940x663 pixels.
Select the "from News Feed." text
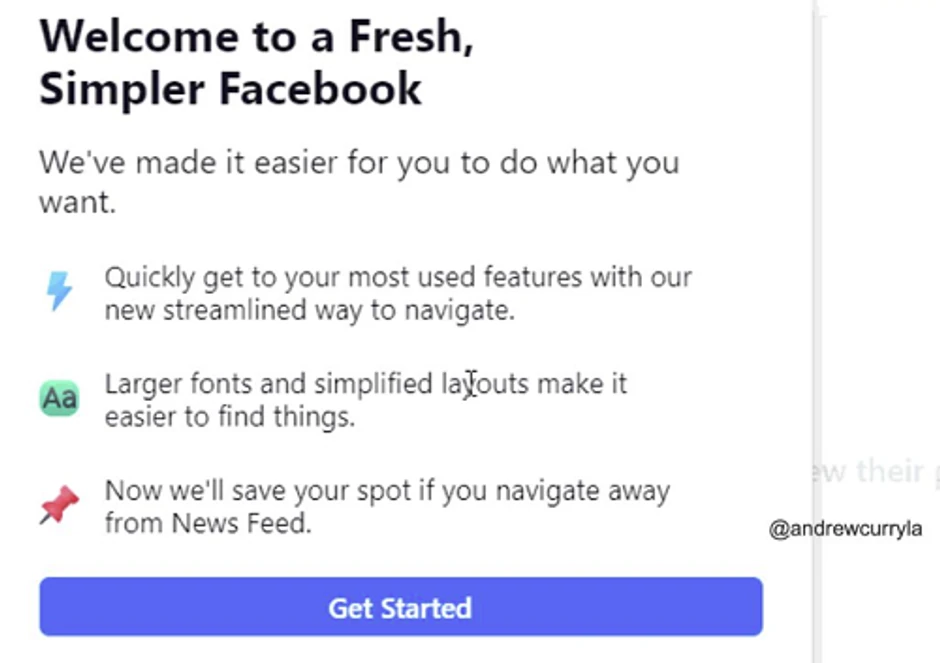208,522
